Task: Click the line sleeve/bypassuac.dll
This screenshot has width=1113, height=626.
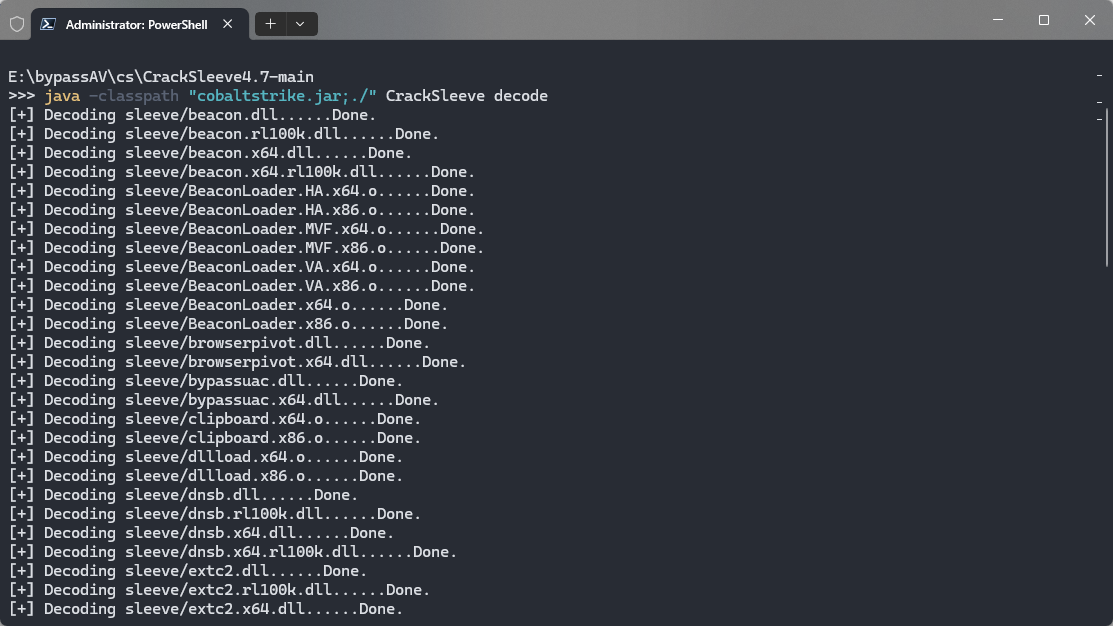Action: [206, 380]
